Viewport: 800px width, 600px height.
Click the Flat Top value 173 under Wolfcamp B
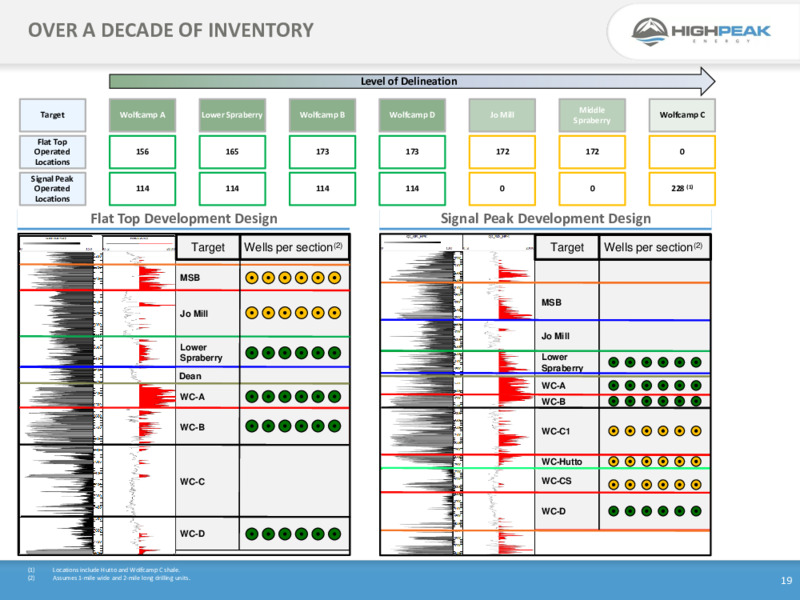click(322, 152)
